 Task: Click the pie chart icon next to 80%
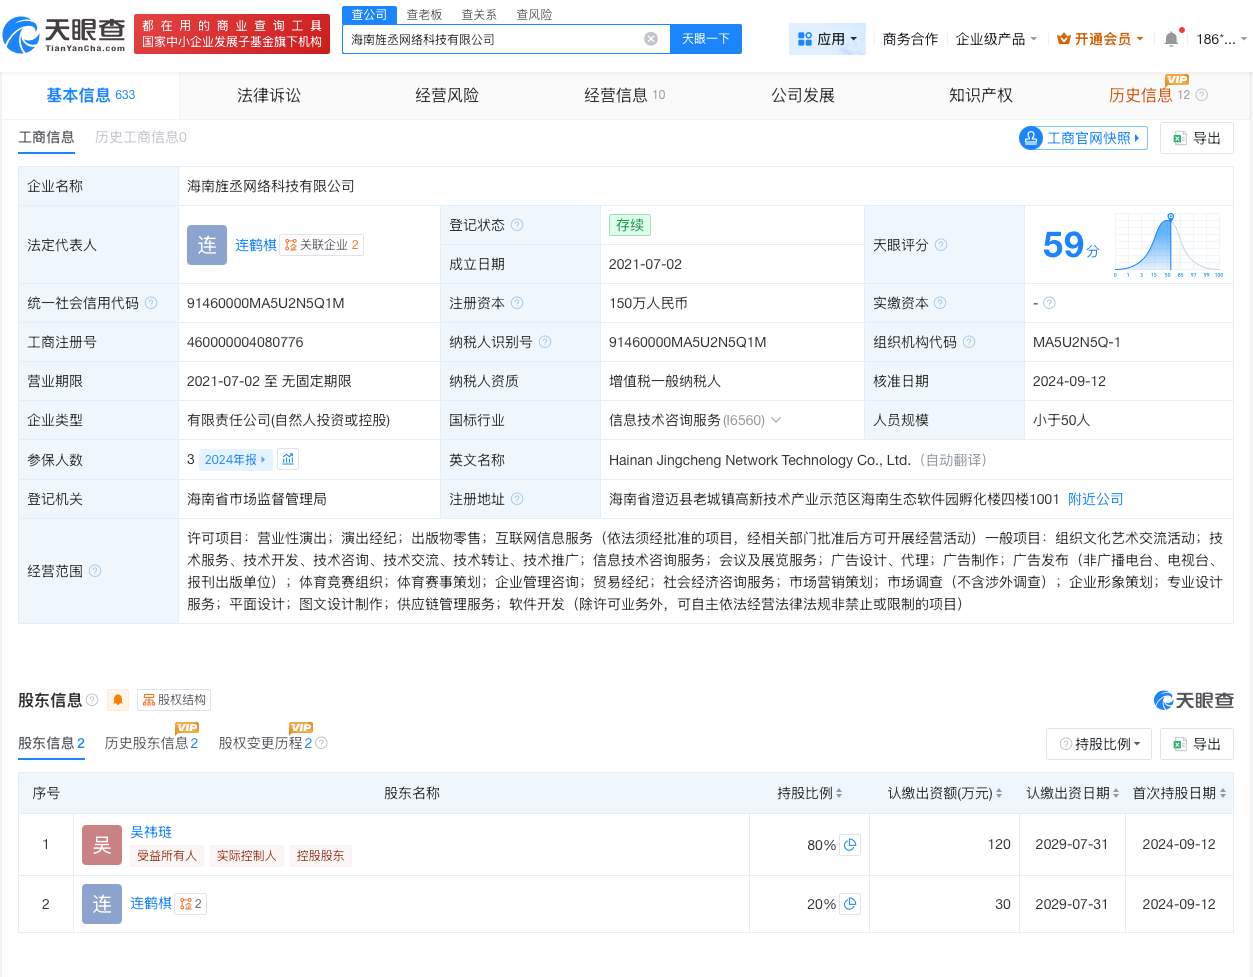[850, 845]
